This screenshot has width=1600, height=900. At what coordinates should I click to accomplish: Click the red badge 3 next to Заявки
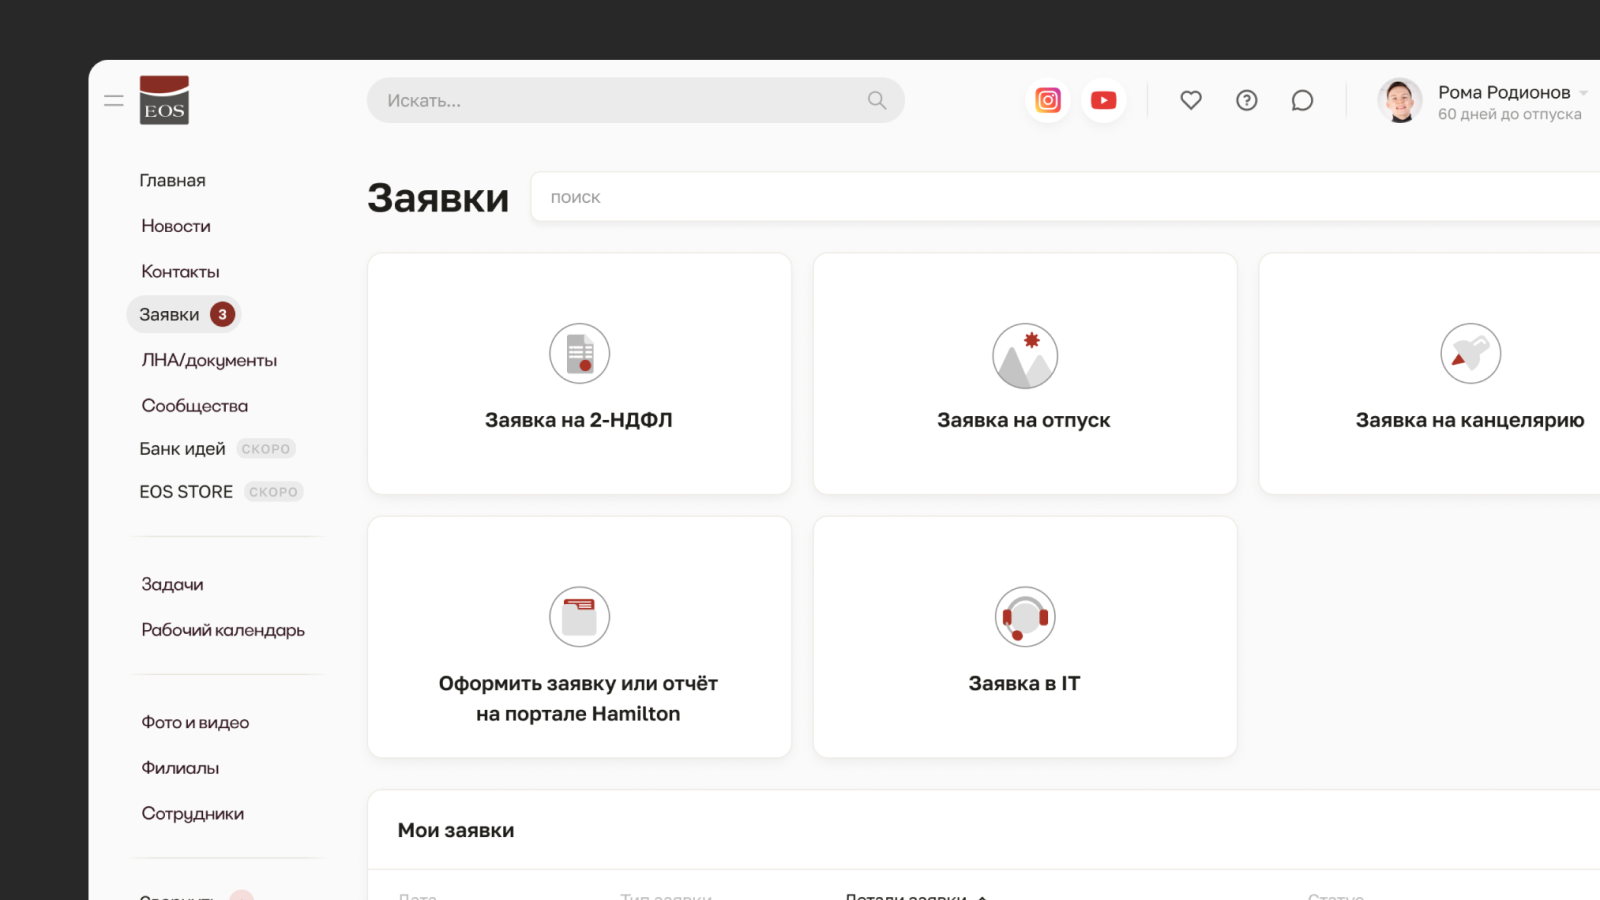(222, 314)
